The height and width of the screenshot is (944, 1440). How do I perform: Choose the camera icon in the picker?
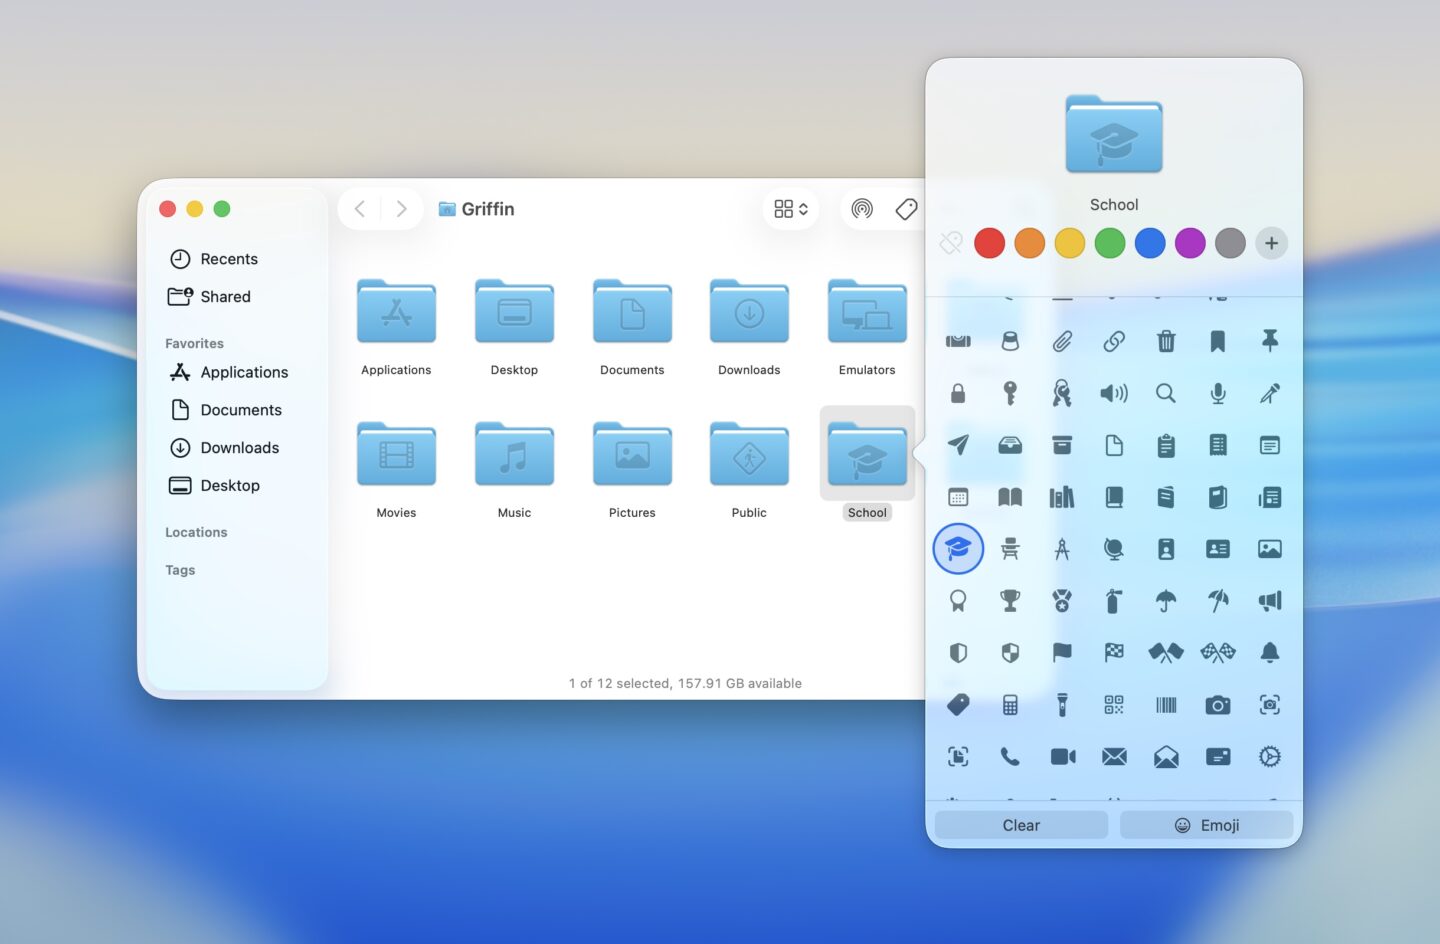(1217, 705)
